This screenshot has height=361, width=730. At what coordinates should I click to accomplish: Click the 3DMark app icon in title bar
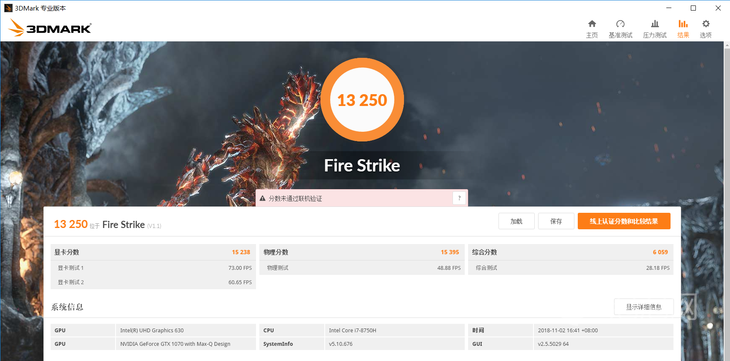(x=8, y=8)
